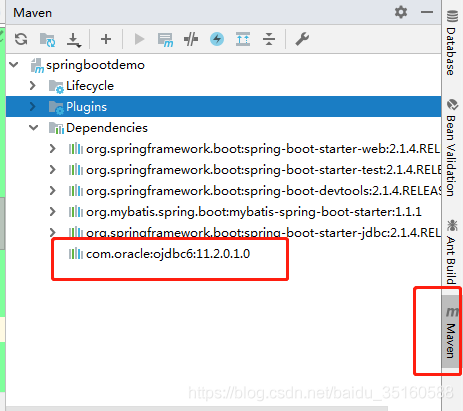Open the Database side tab
The width and height of the screenshot is (463, 411).
click(452, 43)
